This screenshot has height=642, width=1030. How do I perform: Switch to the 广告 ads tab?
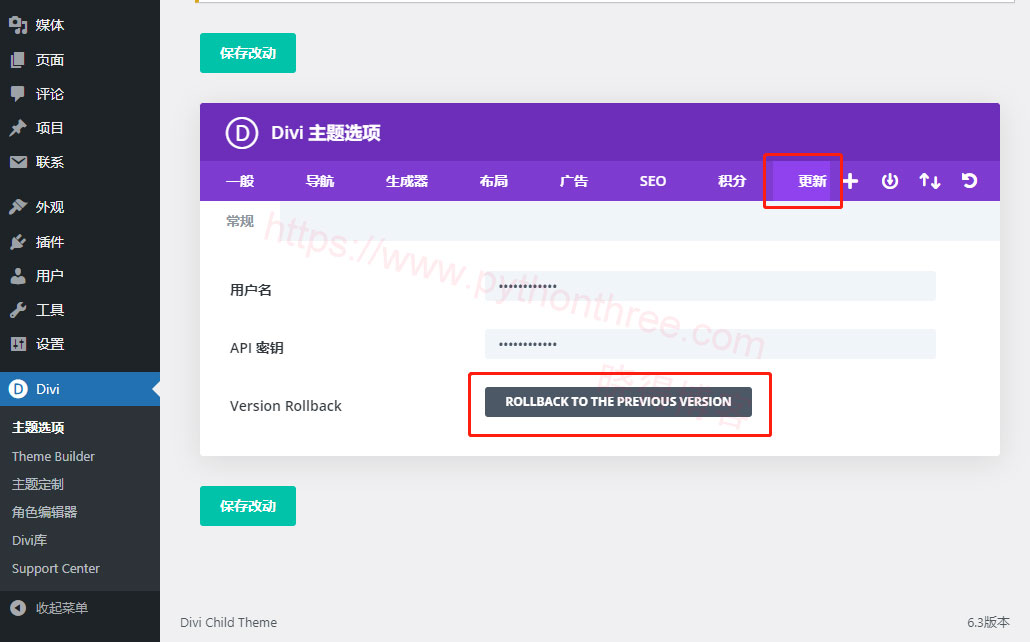tap(573, 181)
